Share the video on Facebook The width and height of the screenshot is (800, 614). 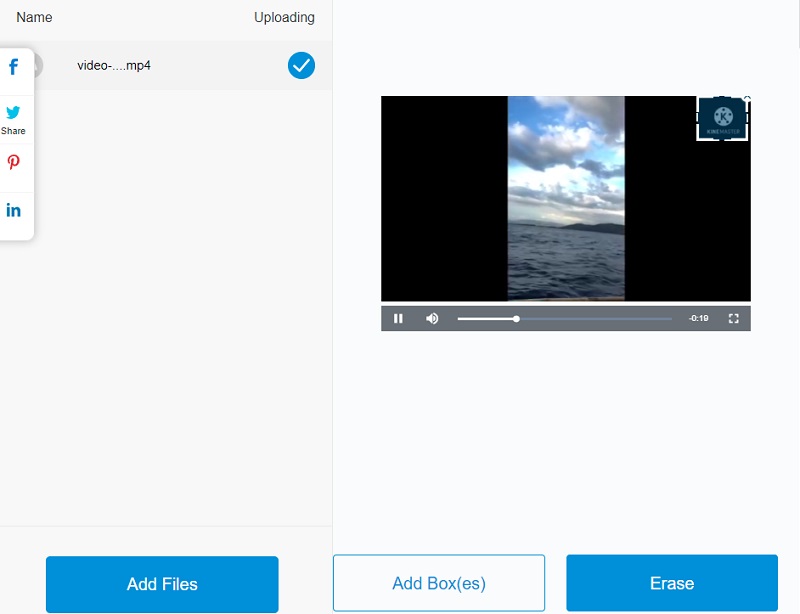click(x=14, y=68)
